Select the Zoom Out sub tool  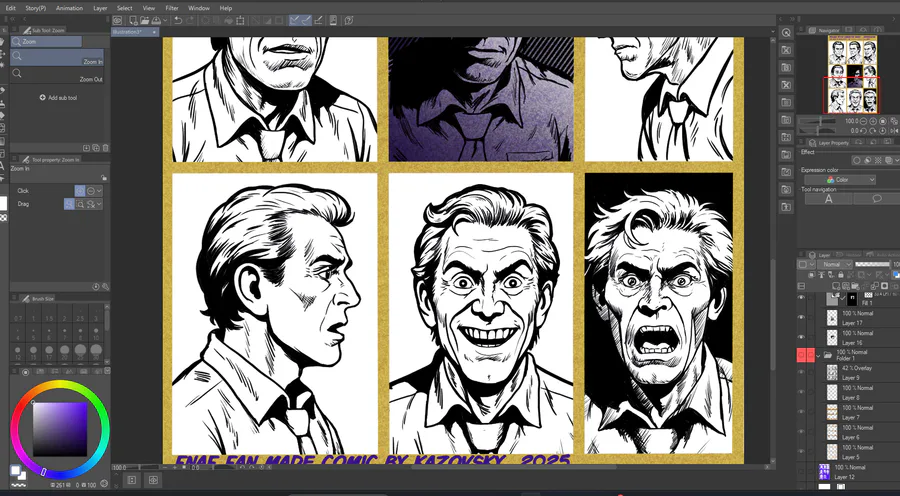[57, 75]
